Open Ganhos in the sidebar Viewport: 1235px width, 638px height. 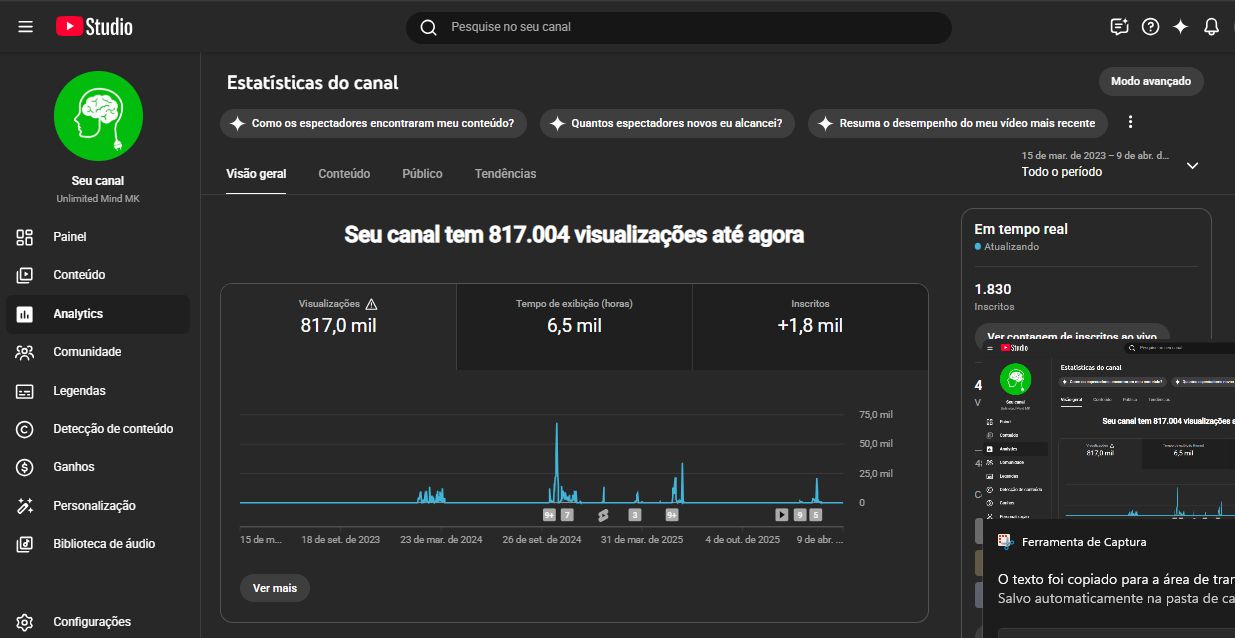[98, 467]
